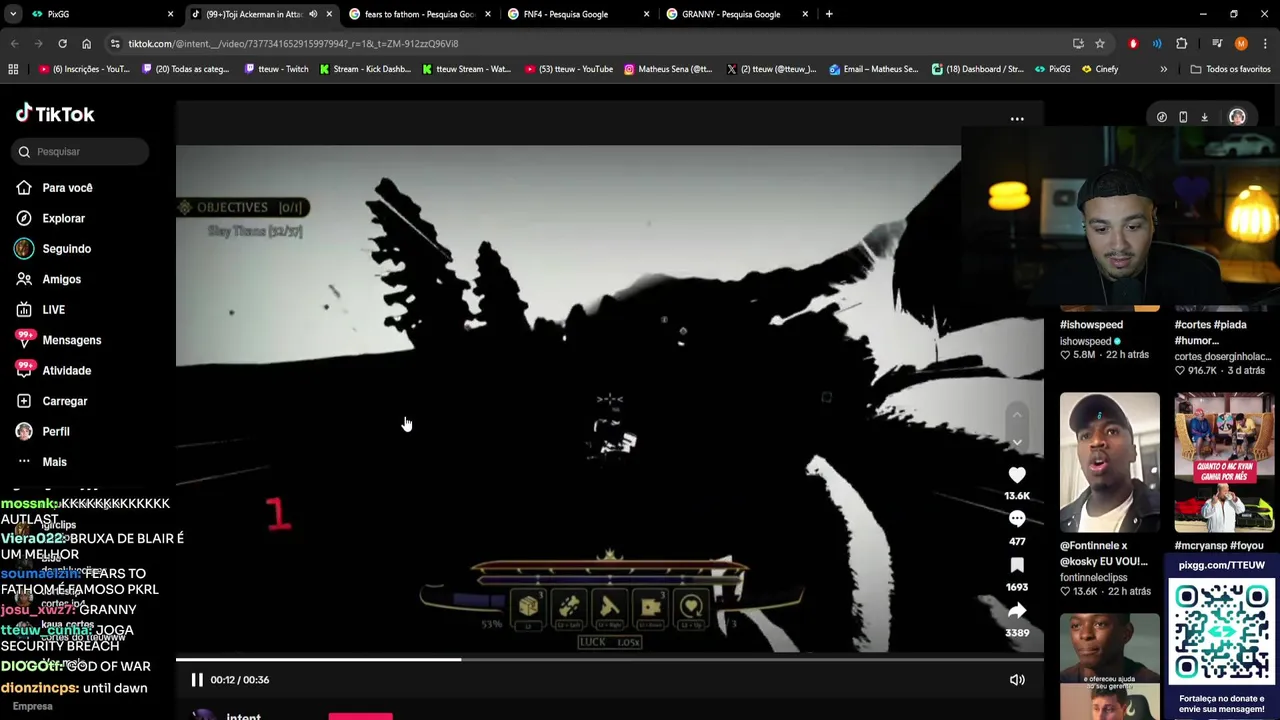Open fontinneleclips creator link
This screenshot has width=1280, height=720.
coord(1094,578)
